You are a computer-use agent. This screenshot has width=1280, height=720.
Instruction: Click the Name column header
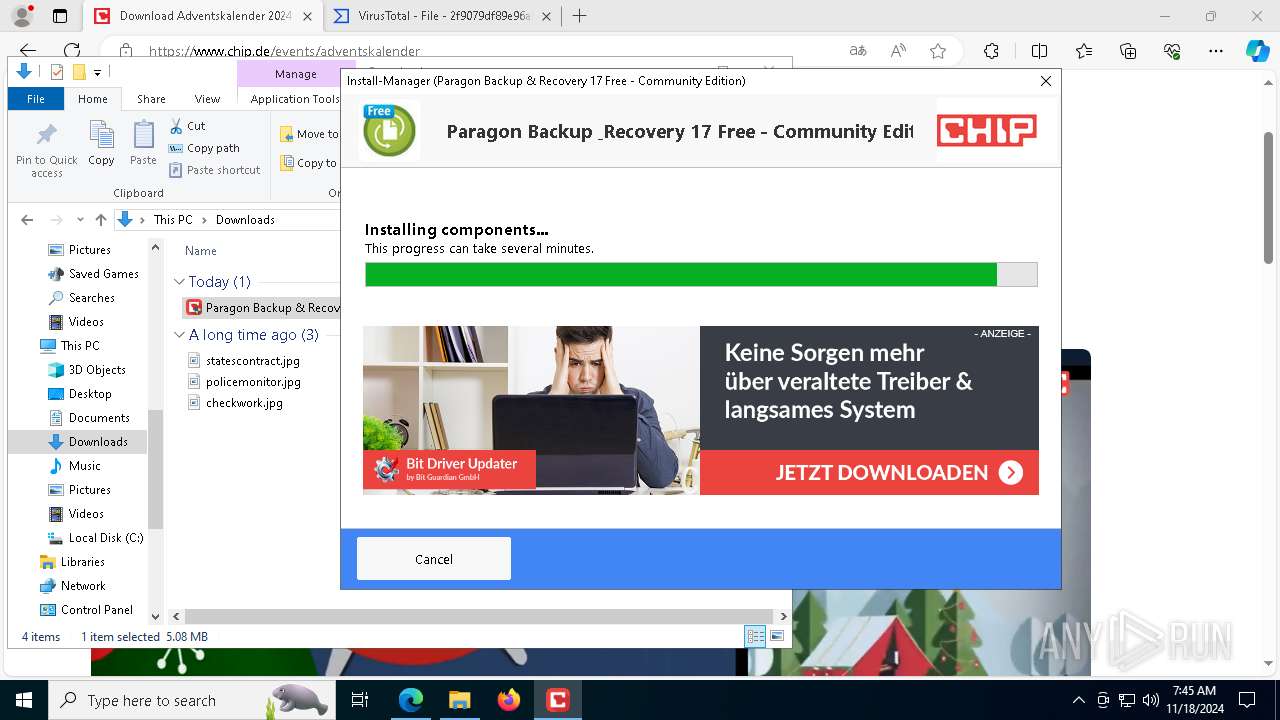click(x=201, y=251)
